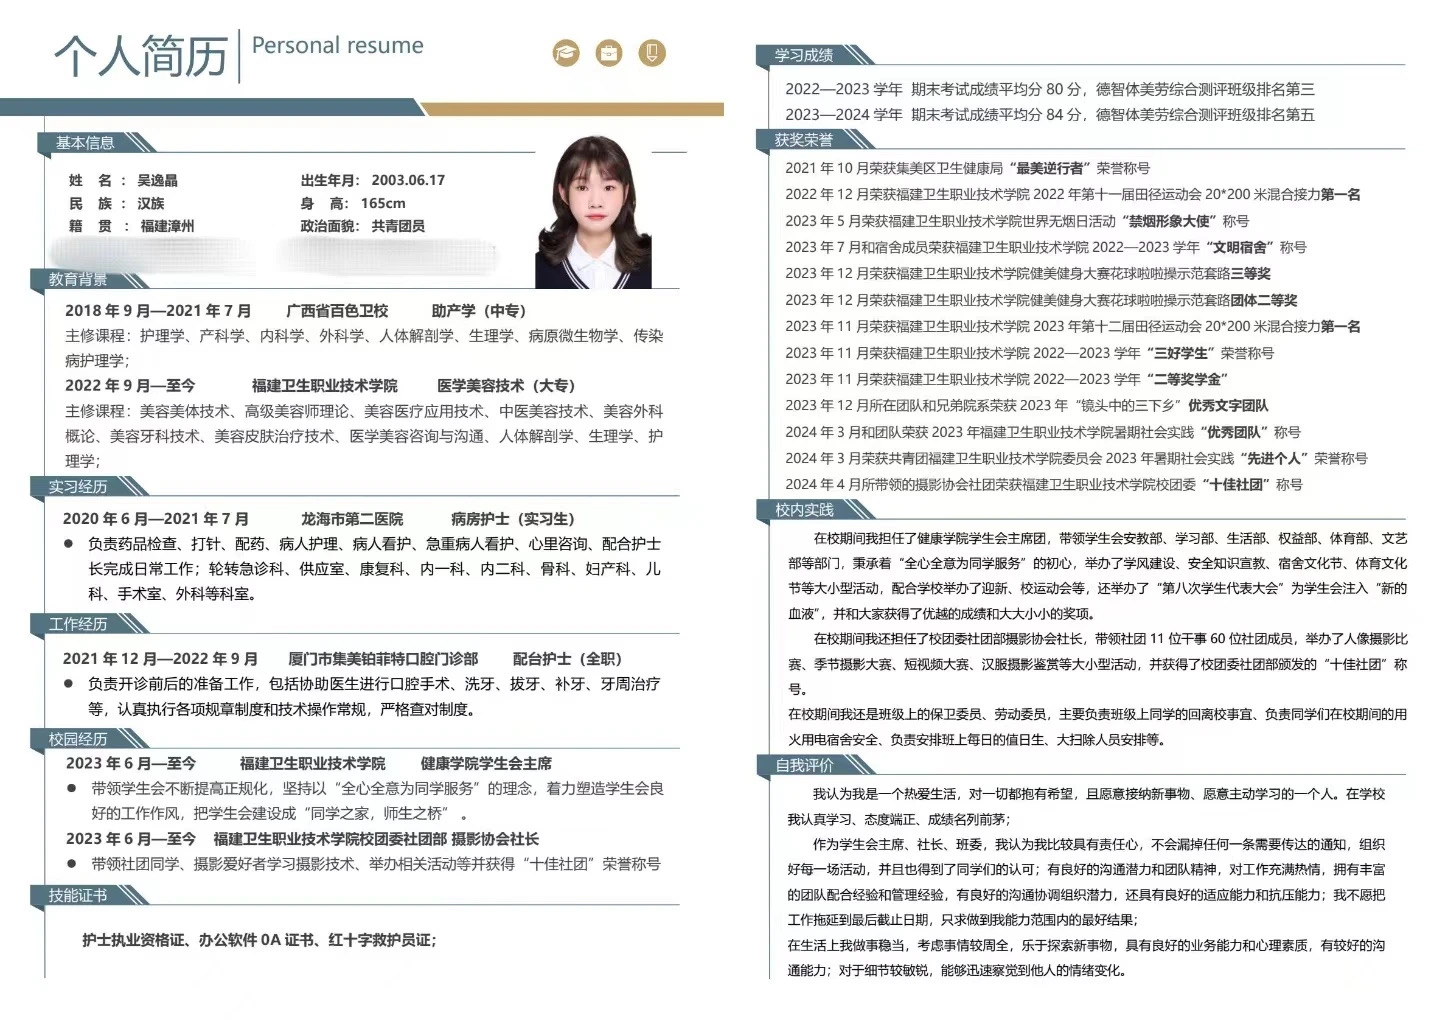Click the 学习成绩 section header
The width and height of the screenshot is (1448, 1024).
coord(803,55)
